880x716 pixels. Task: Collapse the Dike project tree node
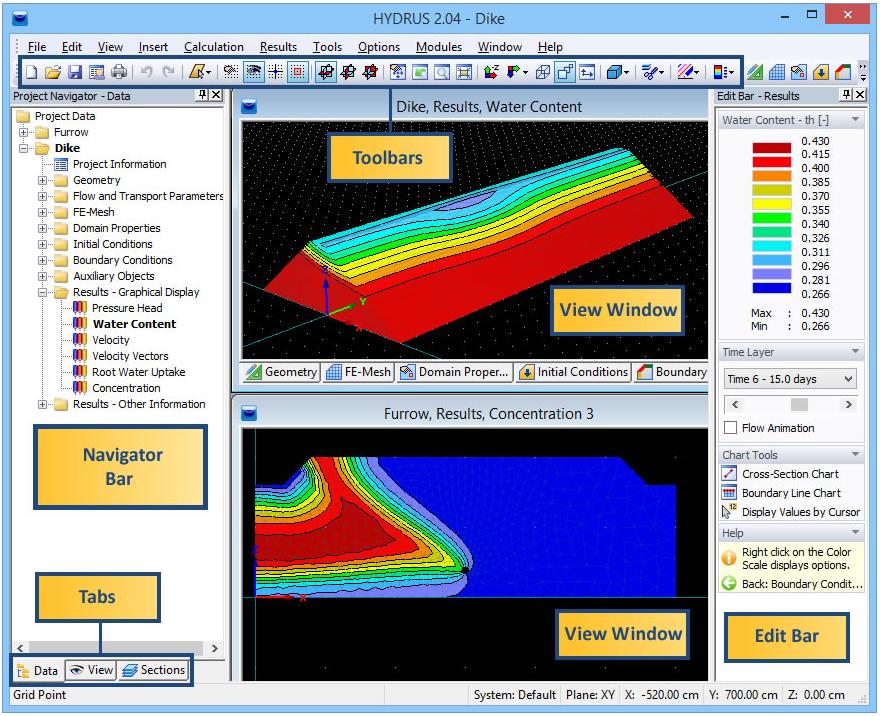point(23,149)
